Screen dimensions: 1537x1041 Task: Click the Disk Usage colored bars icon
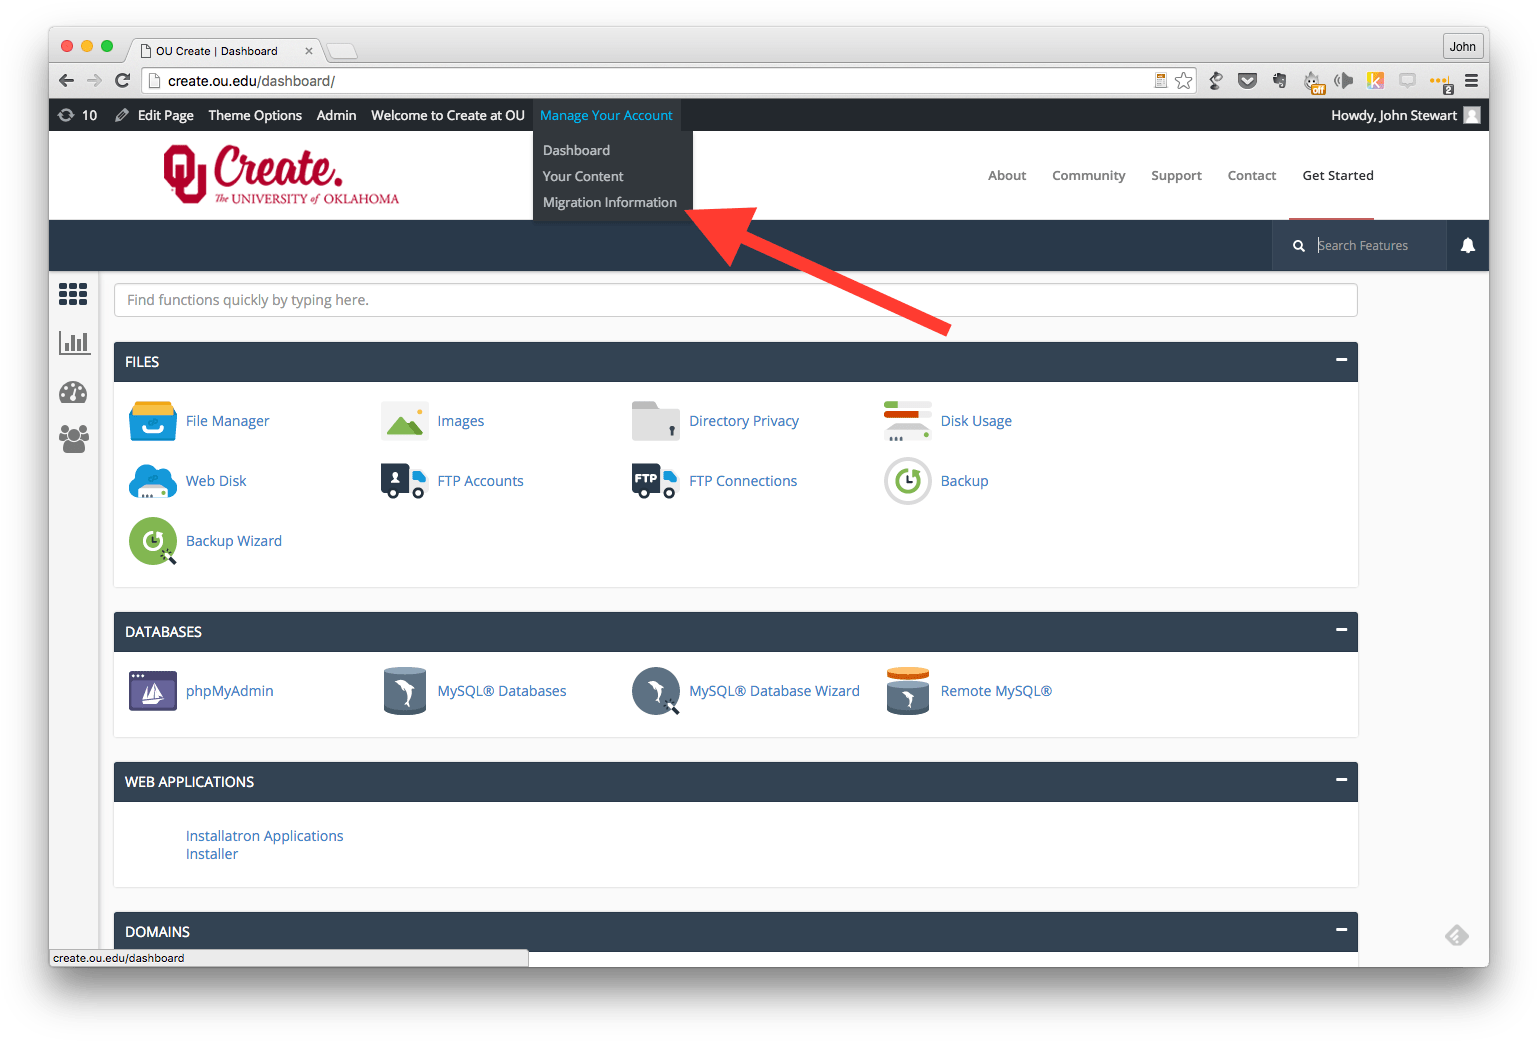(x=906, y=421)
